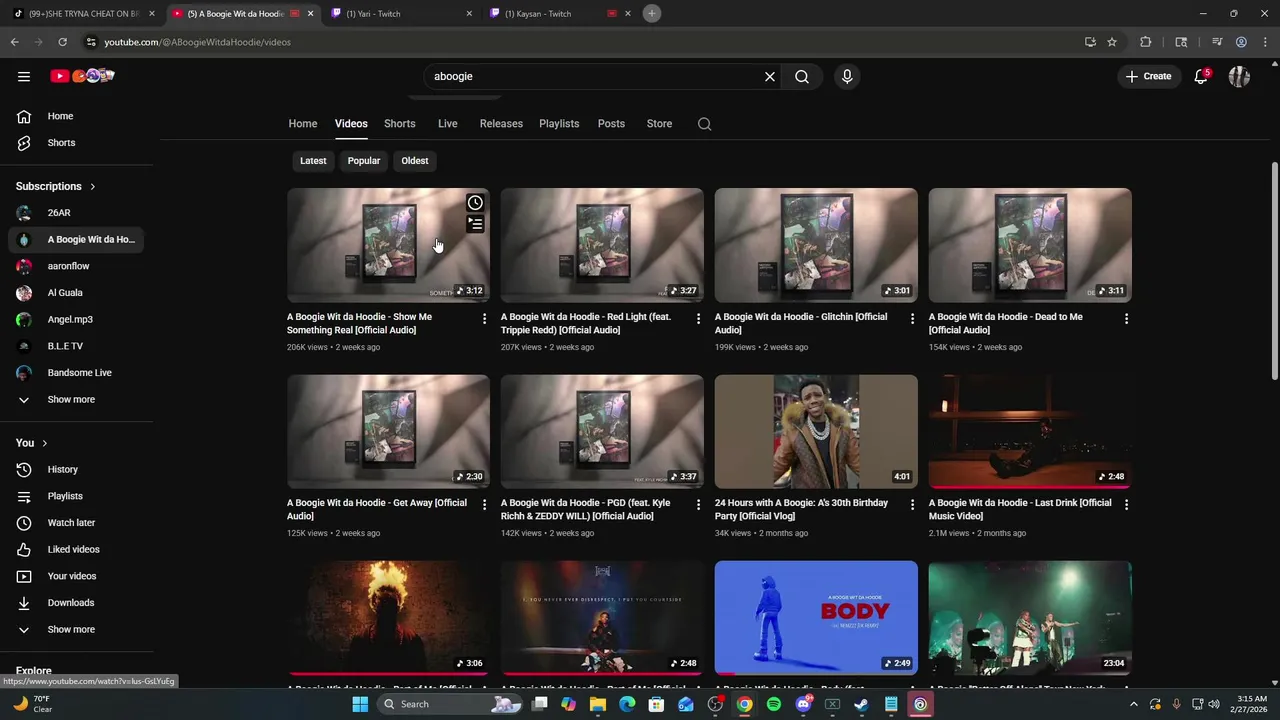Open Discord from the taskbar

coord(803,704)
